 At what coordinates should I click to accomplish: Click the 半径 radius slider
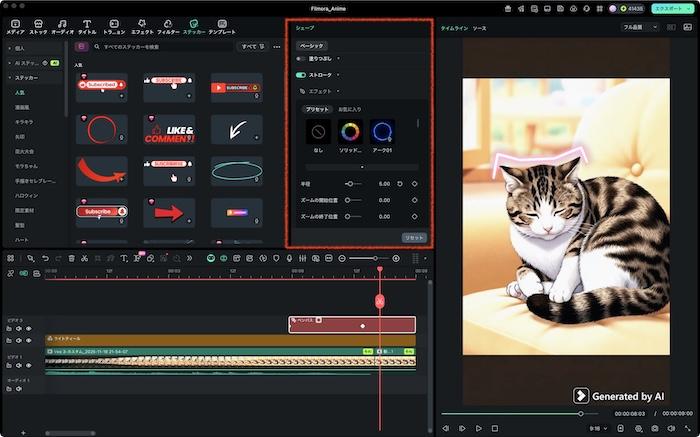tap(350, 184)
